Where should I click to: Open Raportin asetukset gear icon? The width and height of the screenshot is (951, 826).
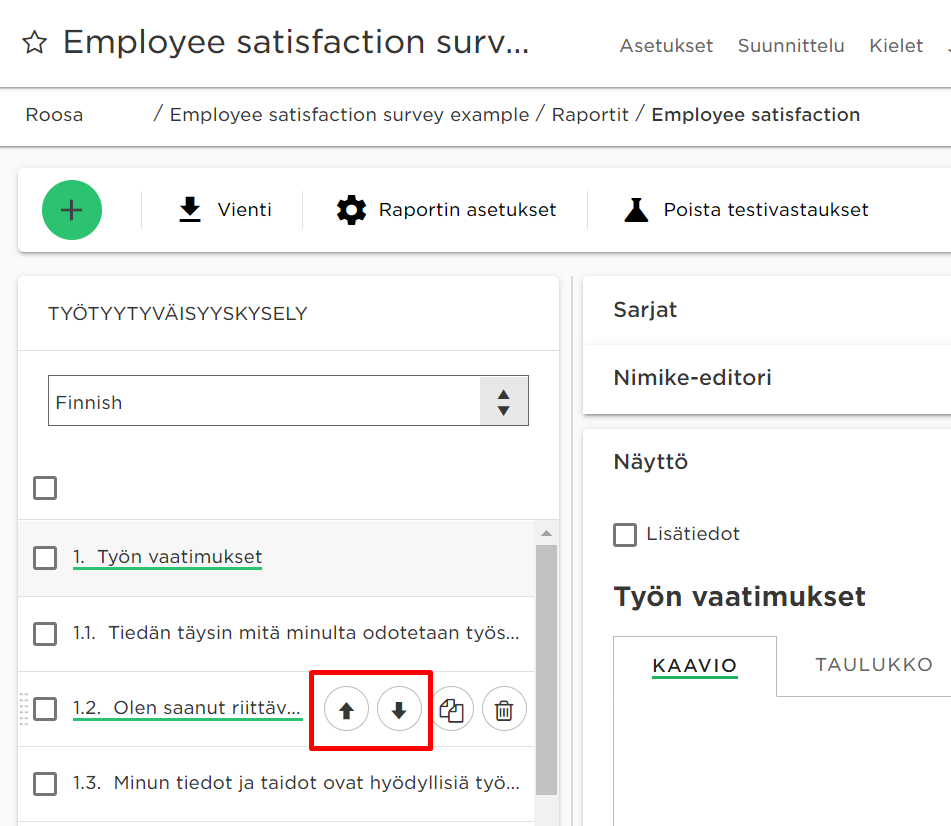[351, 210]
